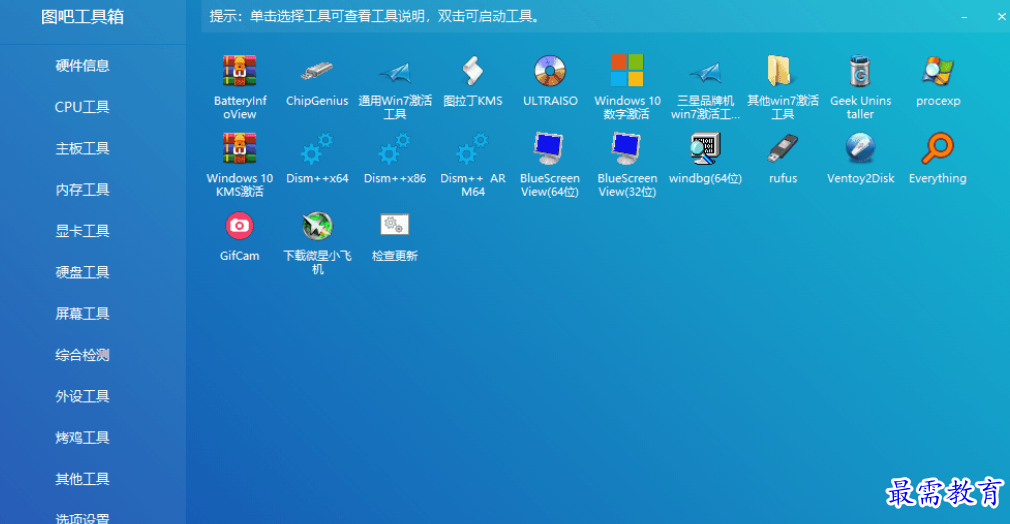
Task: Open the 其他工具 category
Action: point(82,479)
